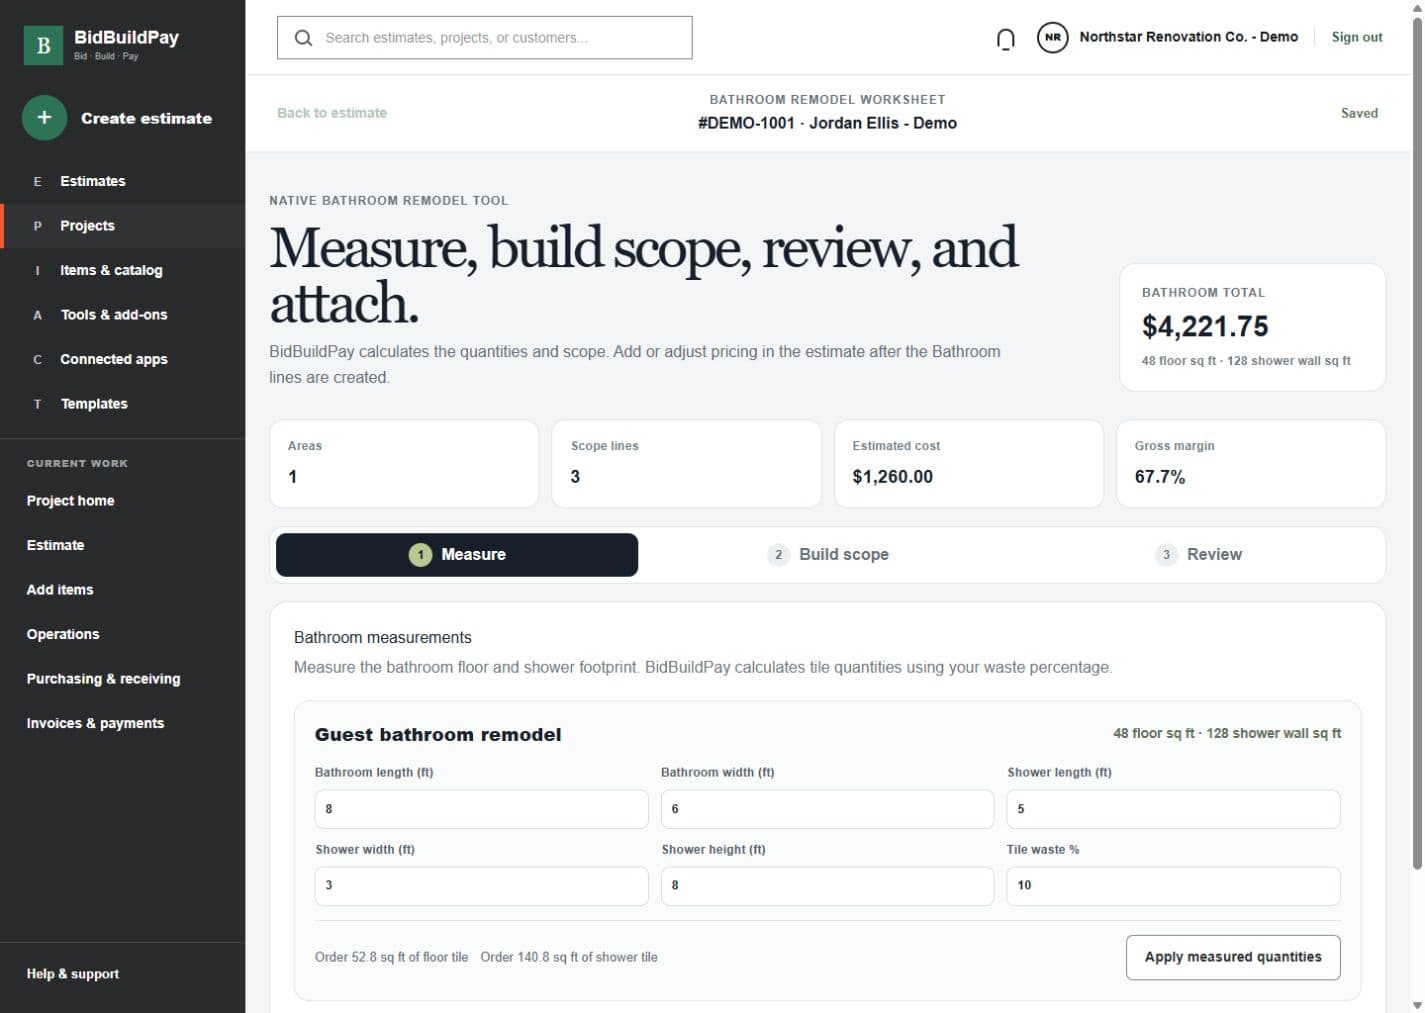The image size is (1425, 1013).
Task: Click the Saved status text
Action: point(1359,113)
